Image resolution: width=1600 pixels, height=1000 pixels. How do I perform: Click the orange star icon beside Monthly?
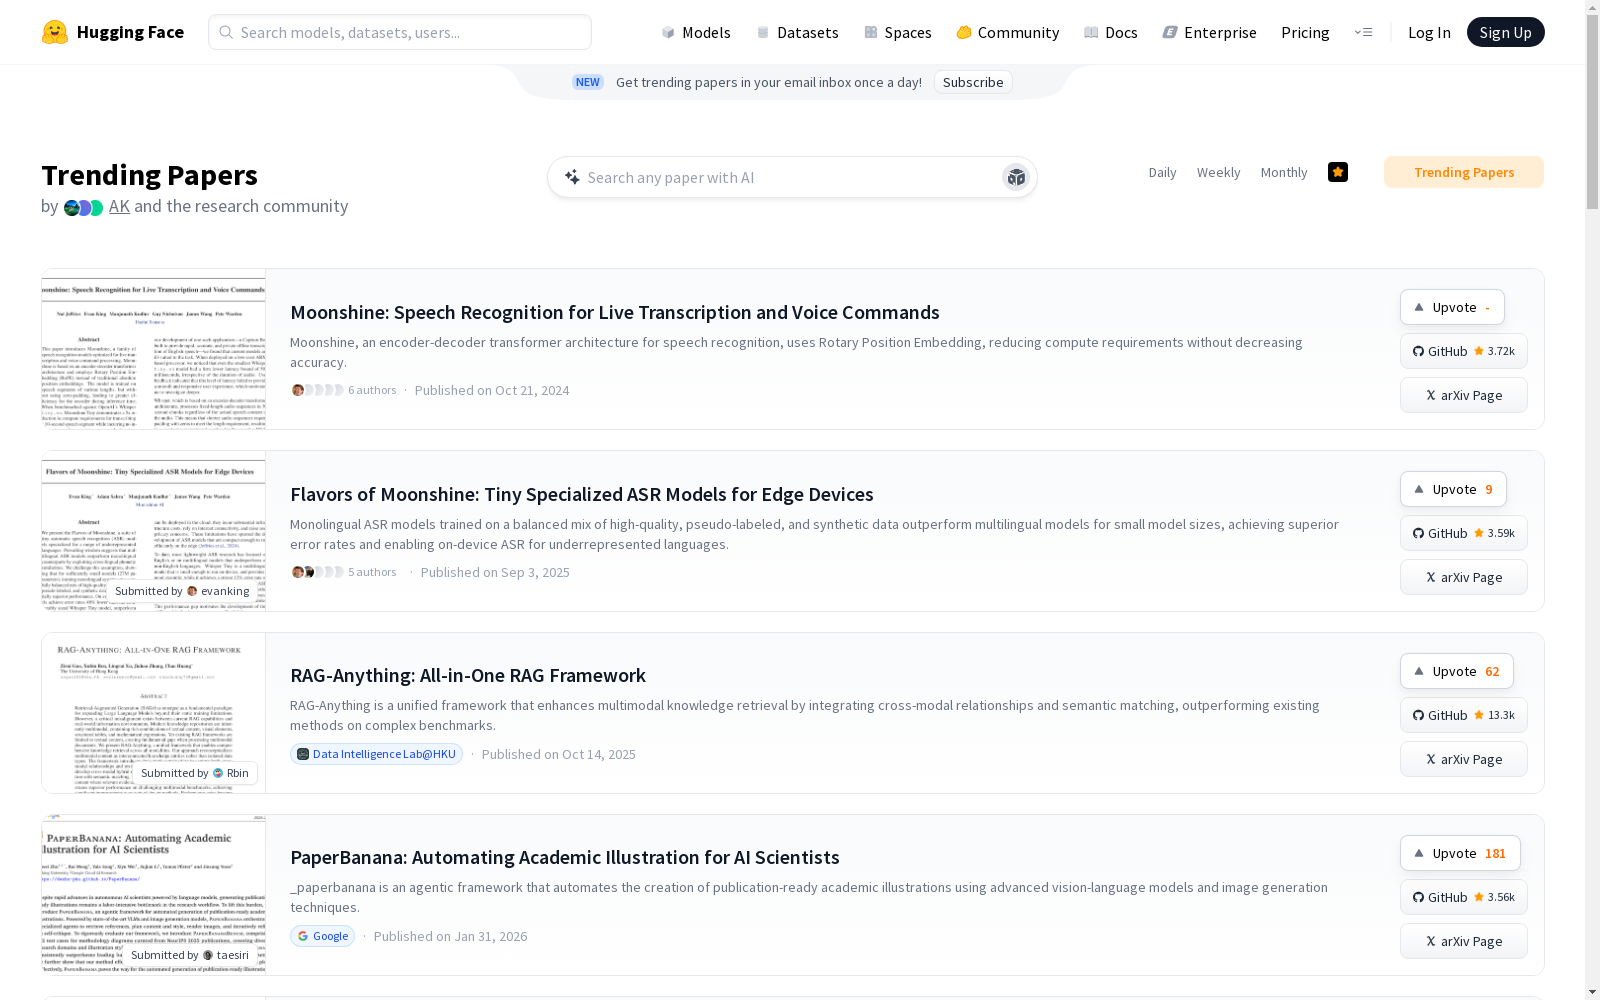(1337, 172)
